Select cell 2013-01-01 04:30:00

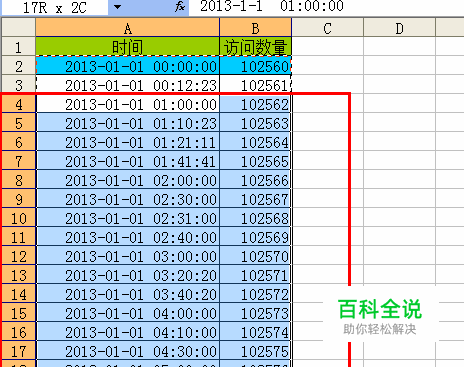(128, 351)
